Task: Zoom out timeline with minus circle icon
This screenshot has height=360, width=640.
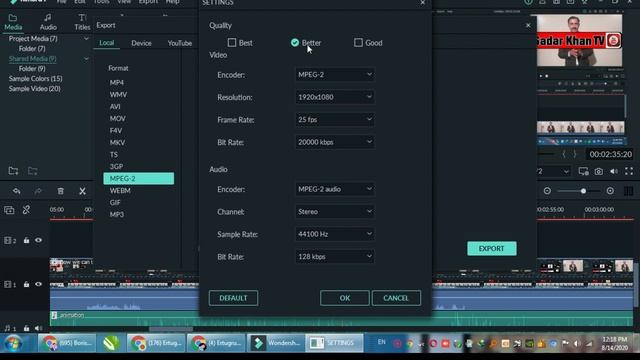Action: 547,191
